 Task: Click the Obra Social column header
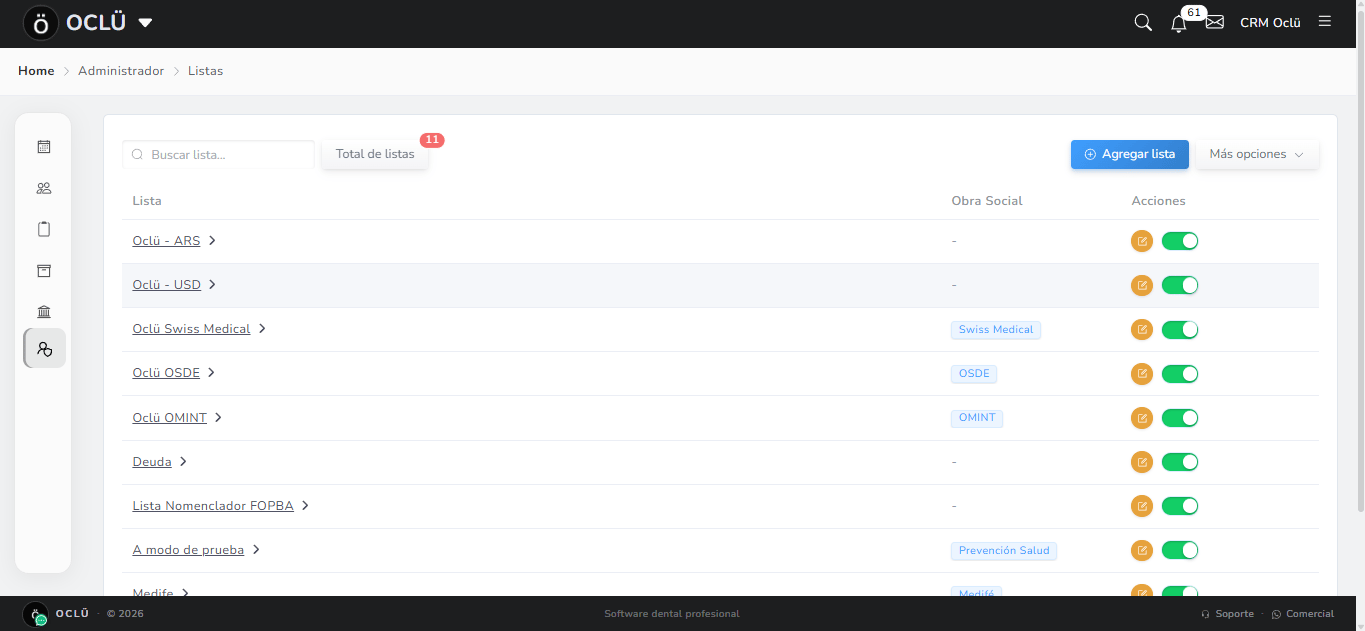tap(987, 201)
